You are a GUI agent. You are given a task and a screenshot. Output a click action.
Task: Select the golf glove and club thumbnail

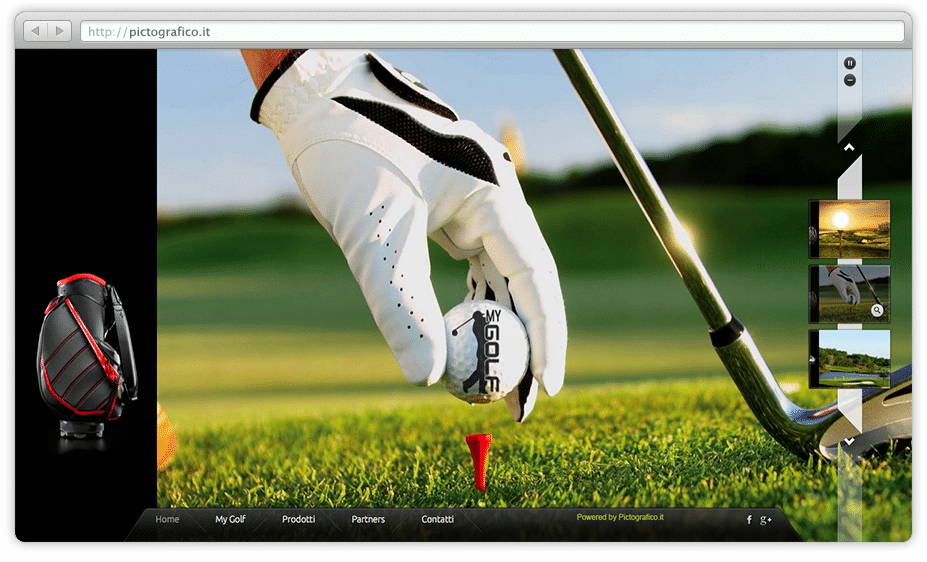coord(850,294)
